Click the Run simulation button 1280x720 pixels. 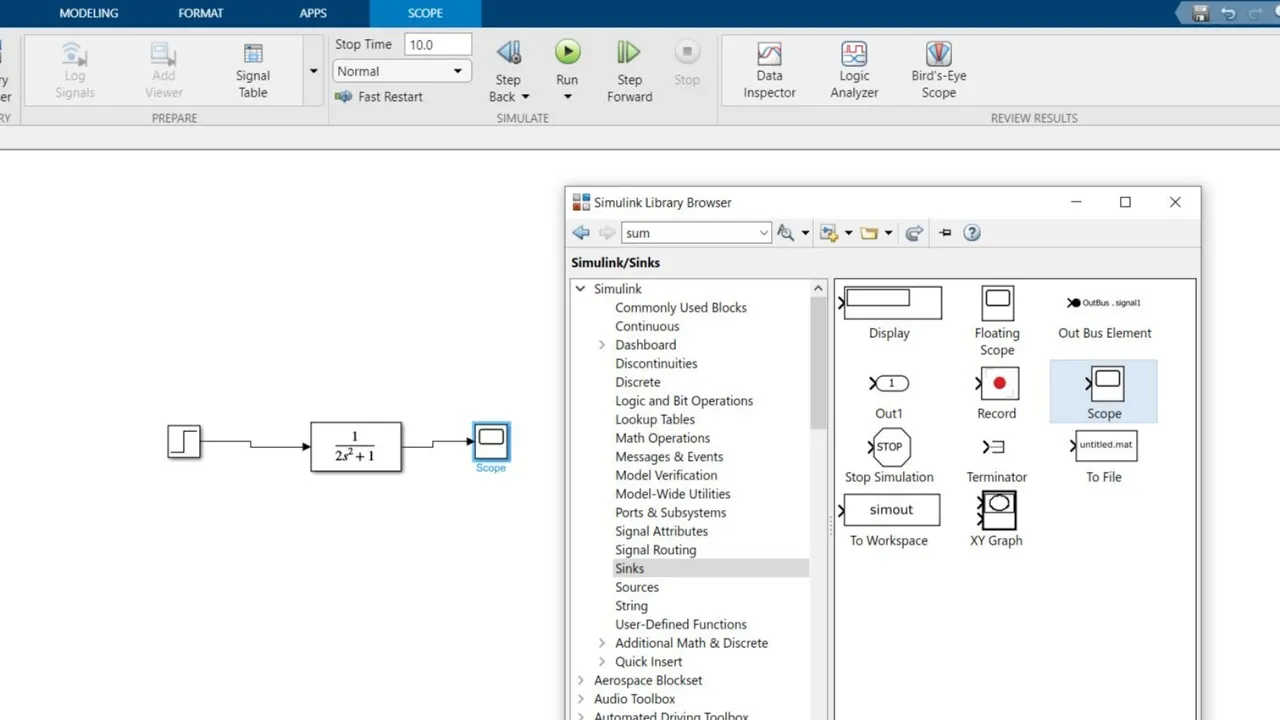tap(567, 52)
